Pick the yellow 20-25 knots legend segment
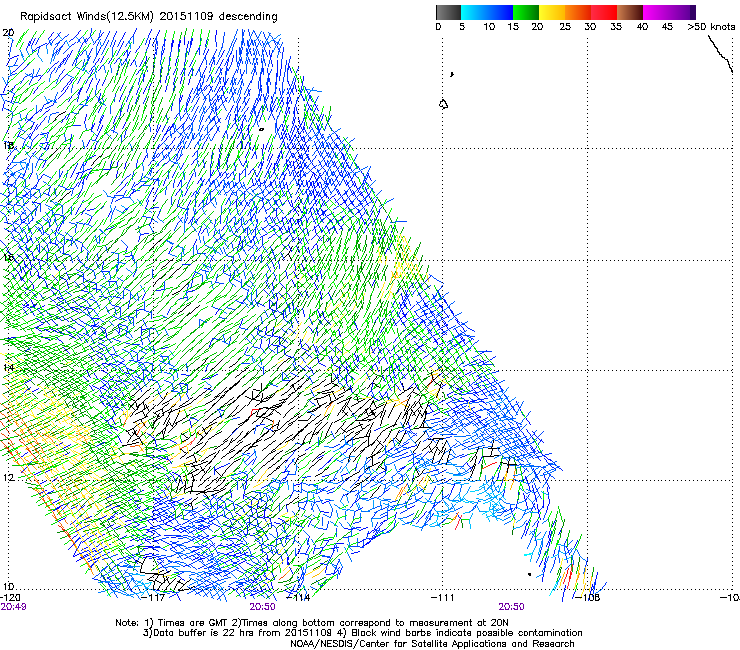740x650 pixels. [552, 12]
